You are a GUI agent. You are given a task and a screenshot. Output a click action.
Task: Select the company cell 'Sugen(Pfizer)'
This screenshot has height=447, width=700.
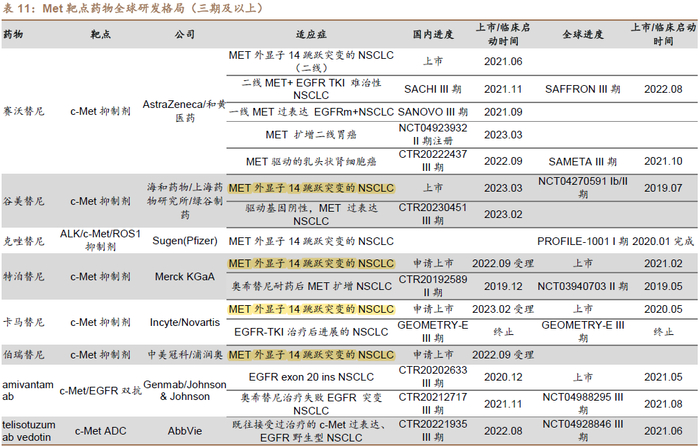tap(185, 241)
